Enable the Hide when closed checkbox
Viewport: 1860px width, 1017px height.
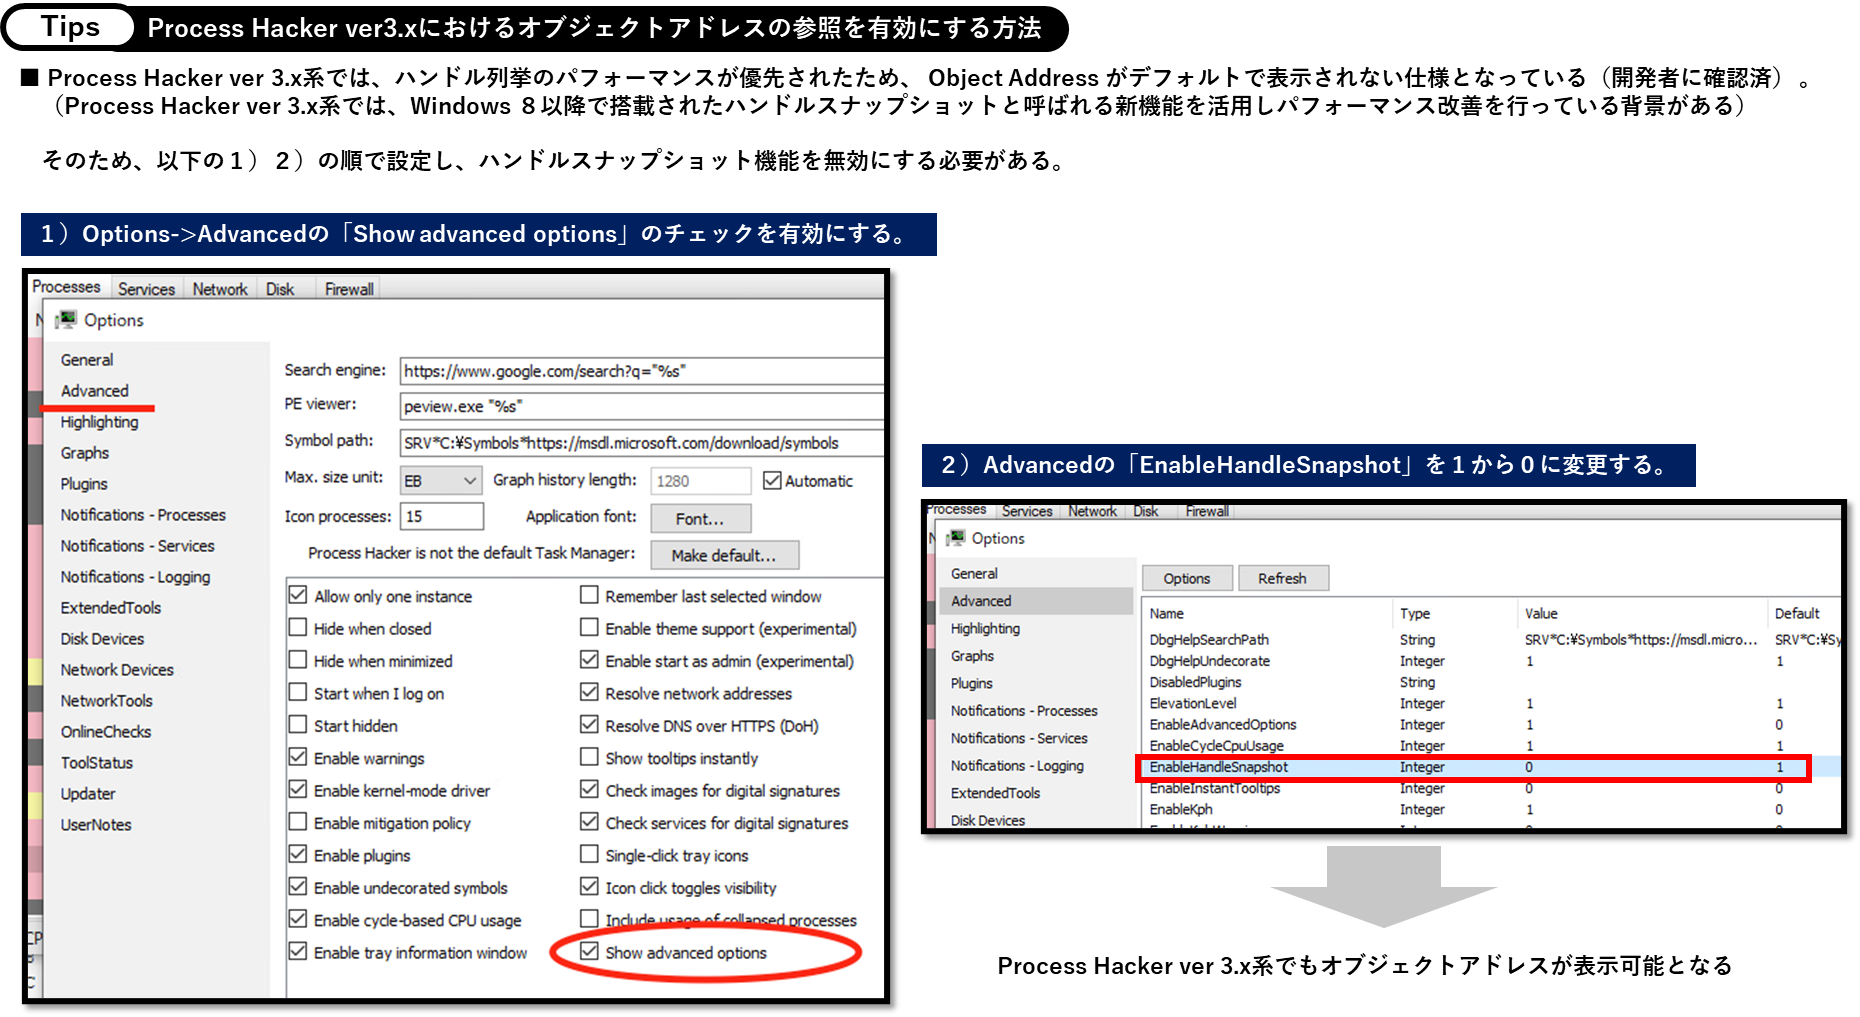tap(298, 628)
